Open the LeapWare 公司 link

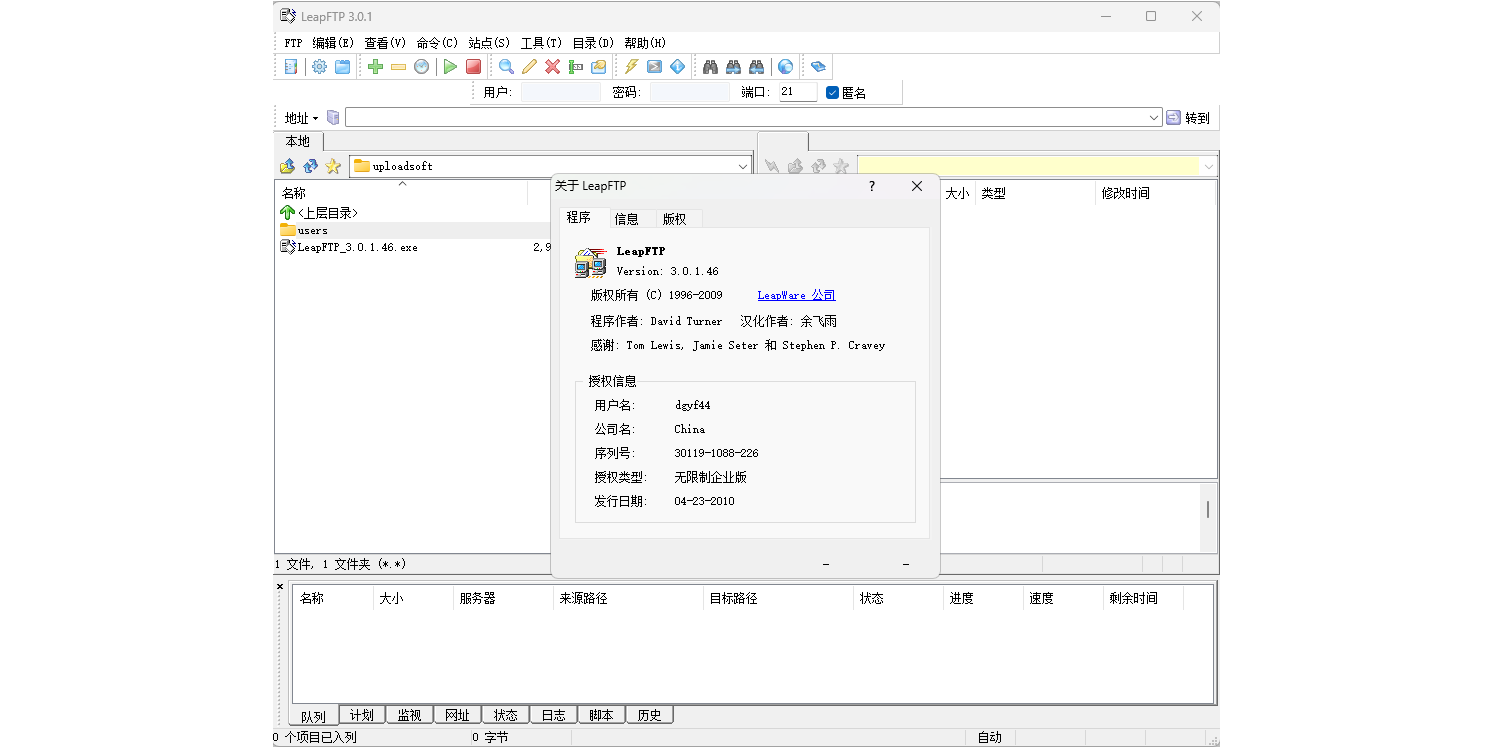pyautogui.click(x=796, y=295)
